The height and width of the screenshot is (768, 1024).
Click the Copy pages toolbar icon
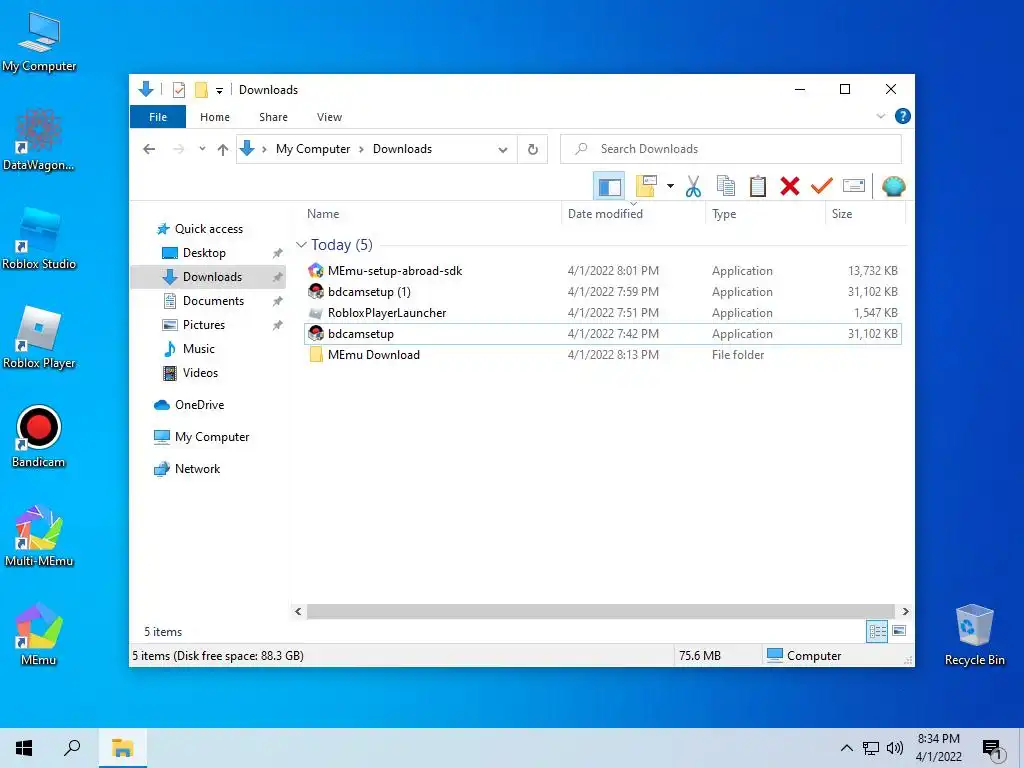coord(726,186)
